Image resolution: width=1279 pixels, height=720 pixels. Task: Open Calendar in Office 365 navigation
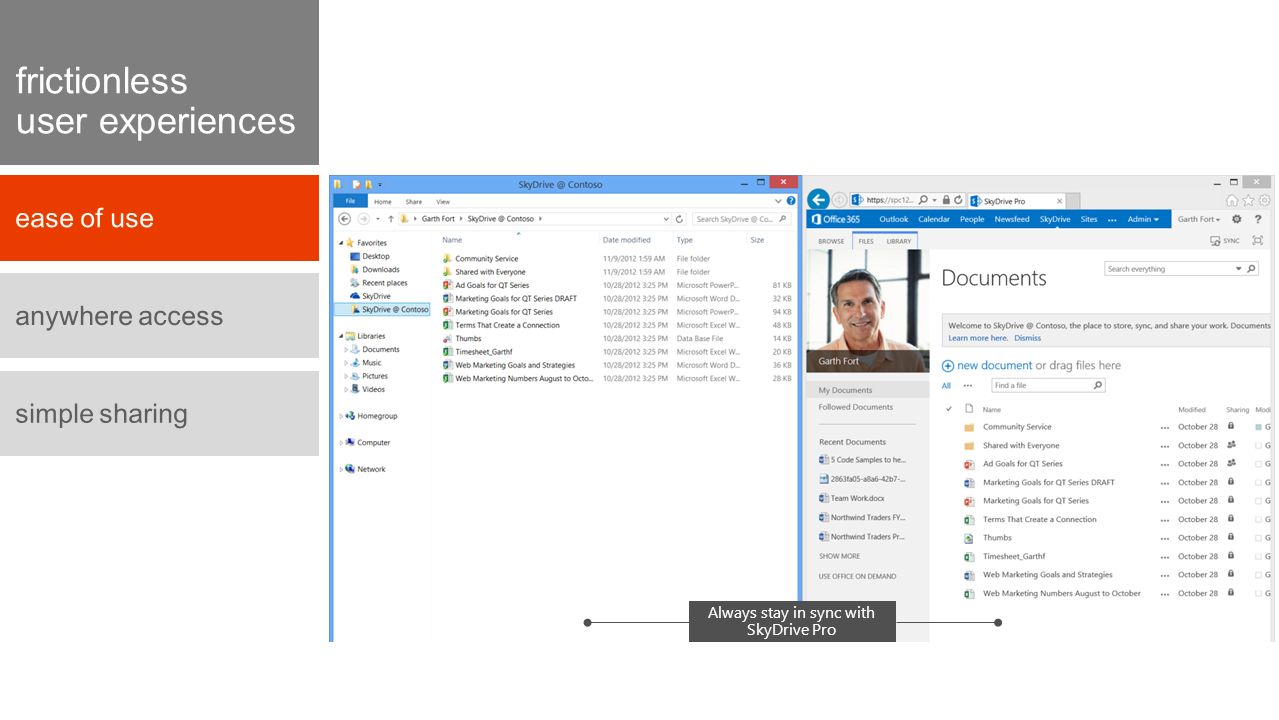coord(934,219)
